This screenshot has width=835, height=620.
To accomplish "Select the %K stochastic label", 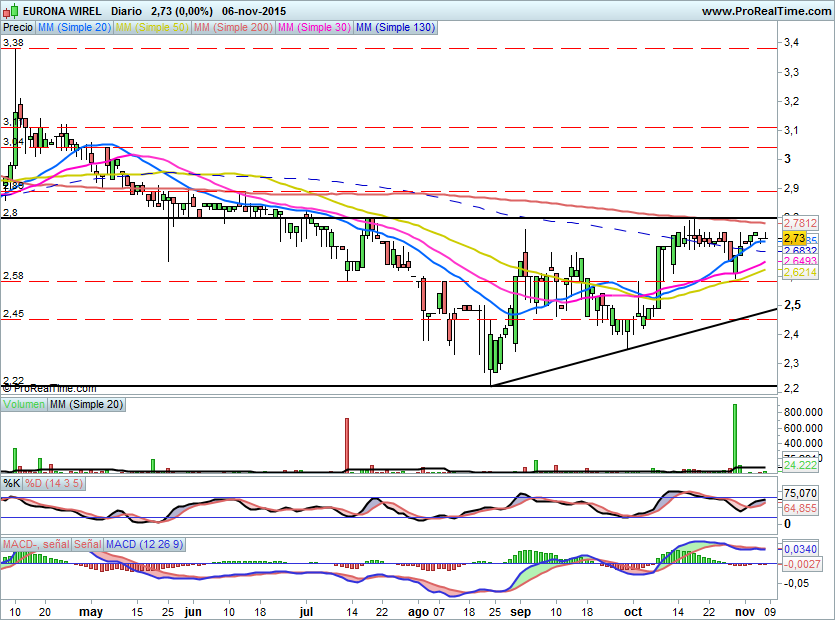I will coord(12,484).
